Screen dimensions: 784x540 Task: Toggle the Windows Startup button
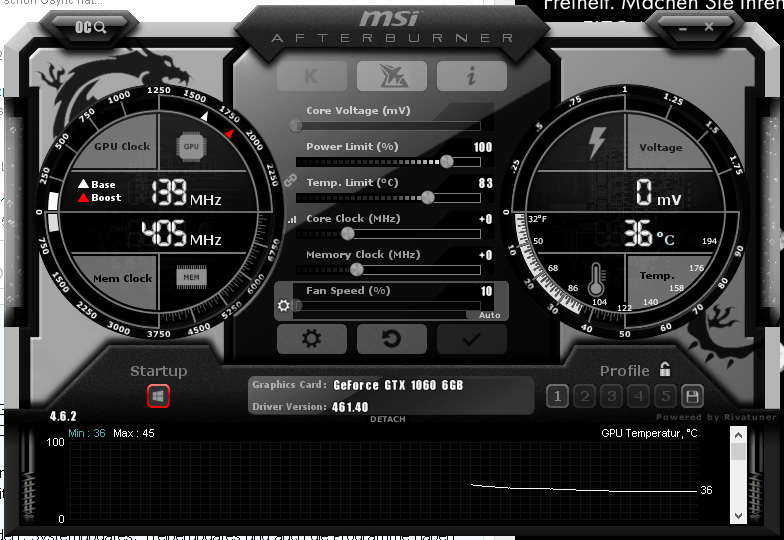[x=158, y=396]
